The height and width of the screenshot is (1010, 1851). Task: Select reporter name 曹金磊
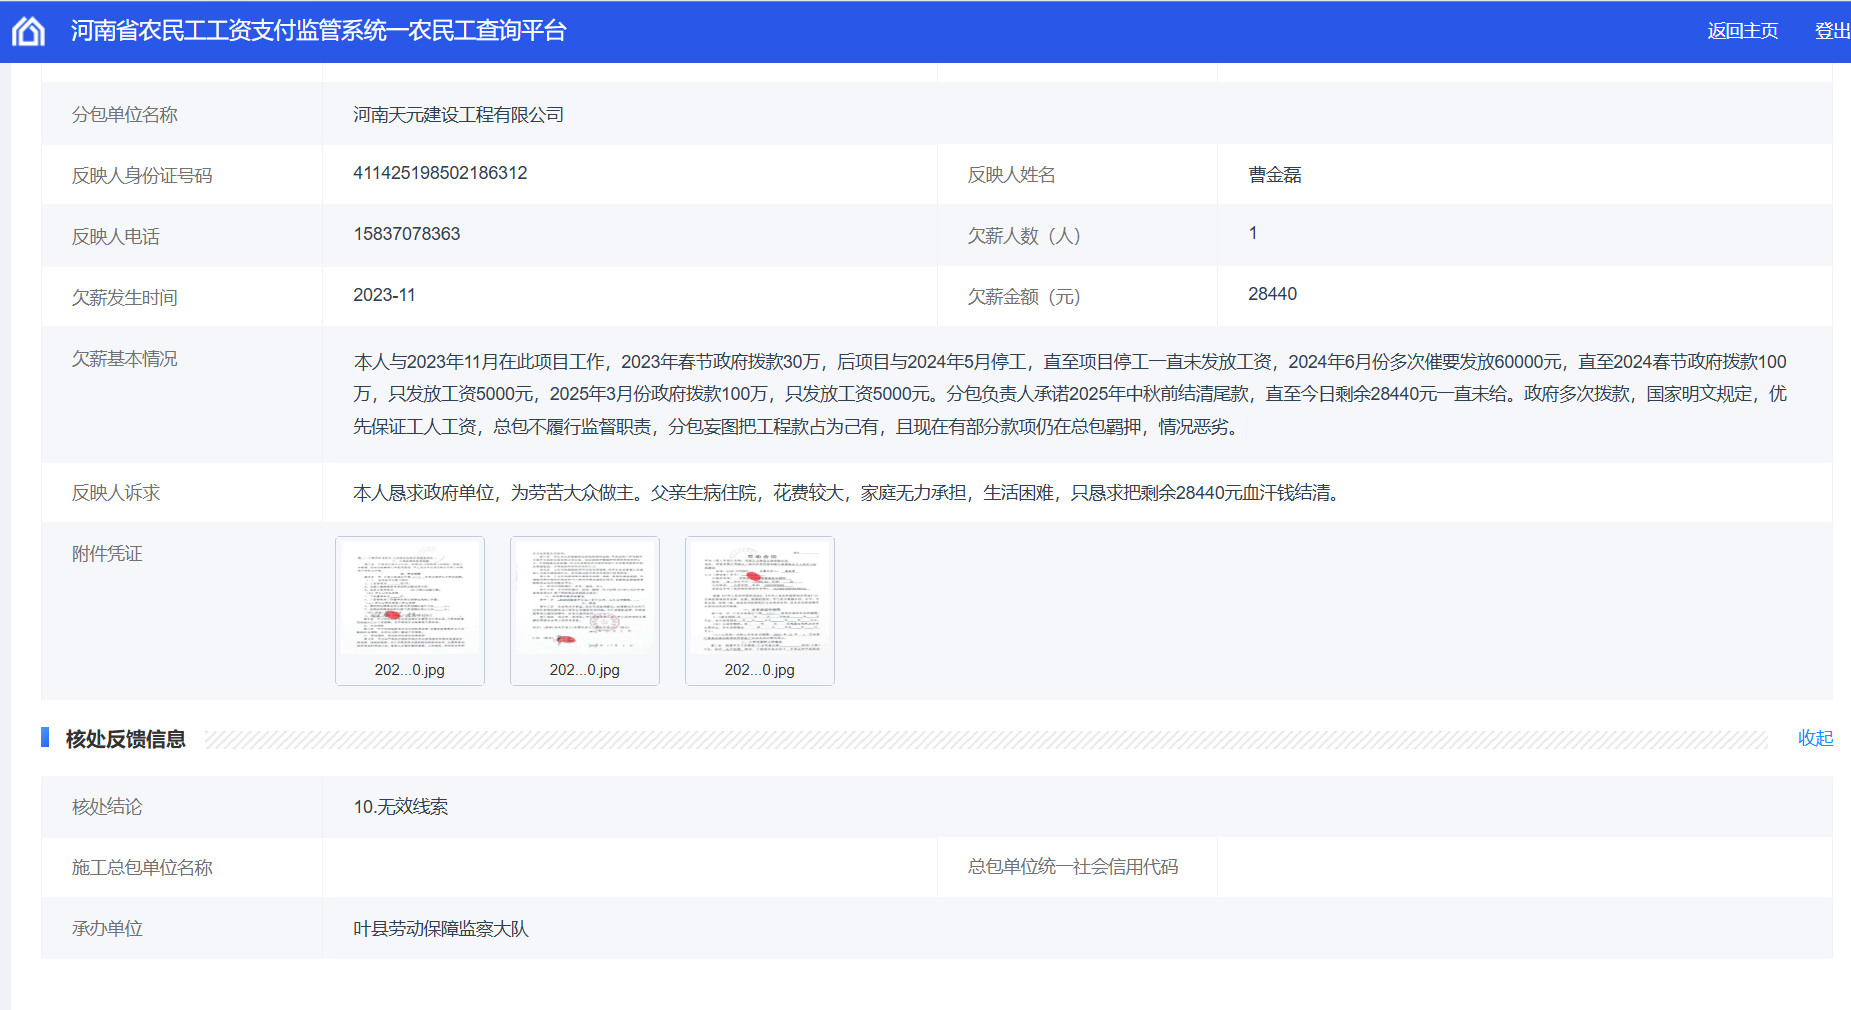1275,175
